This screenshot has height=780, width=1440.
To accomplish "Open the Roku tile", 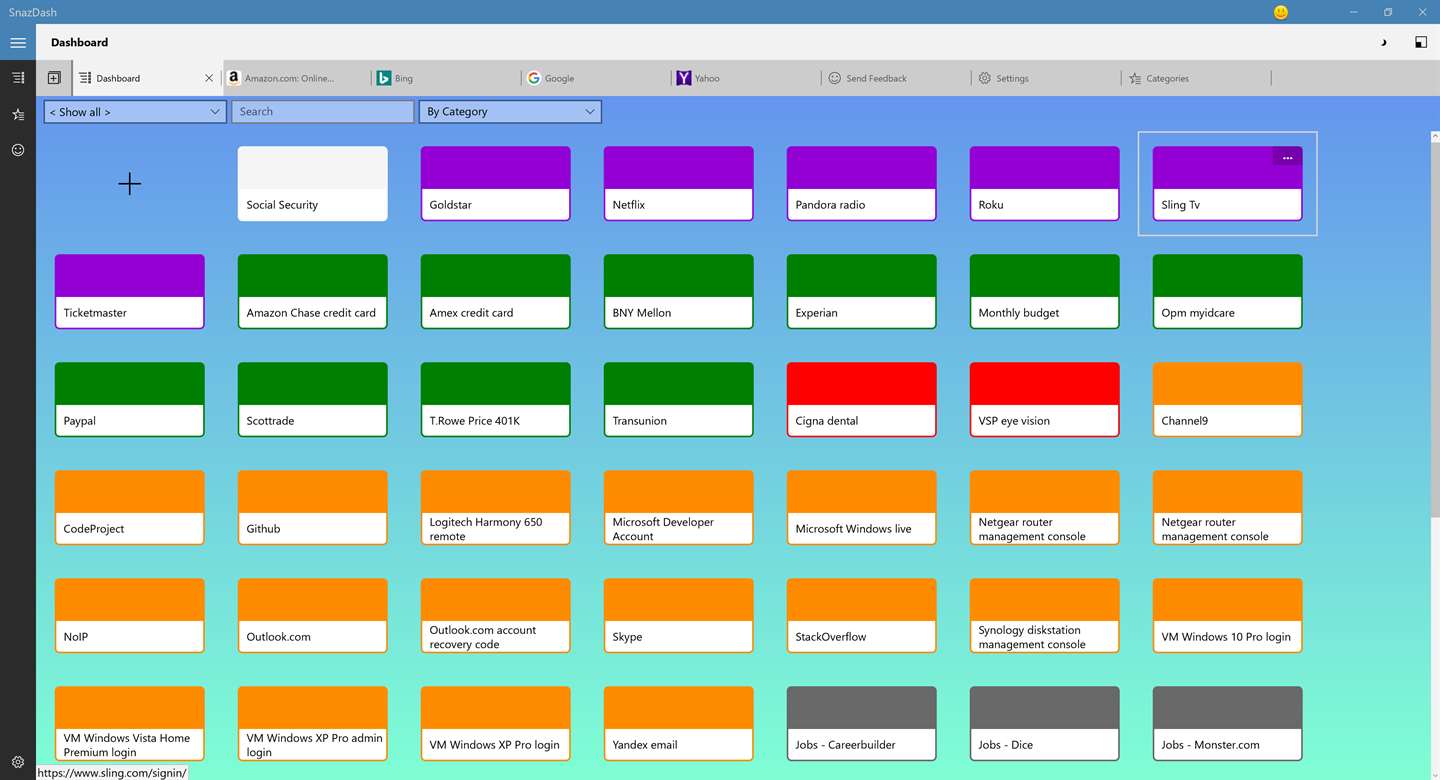I will (x=1045, y=184).
